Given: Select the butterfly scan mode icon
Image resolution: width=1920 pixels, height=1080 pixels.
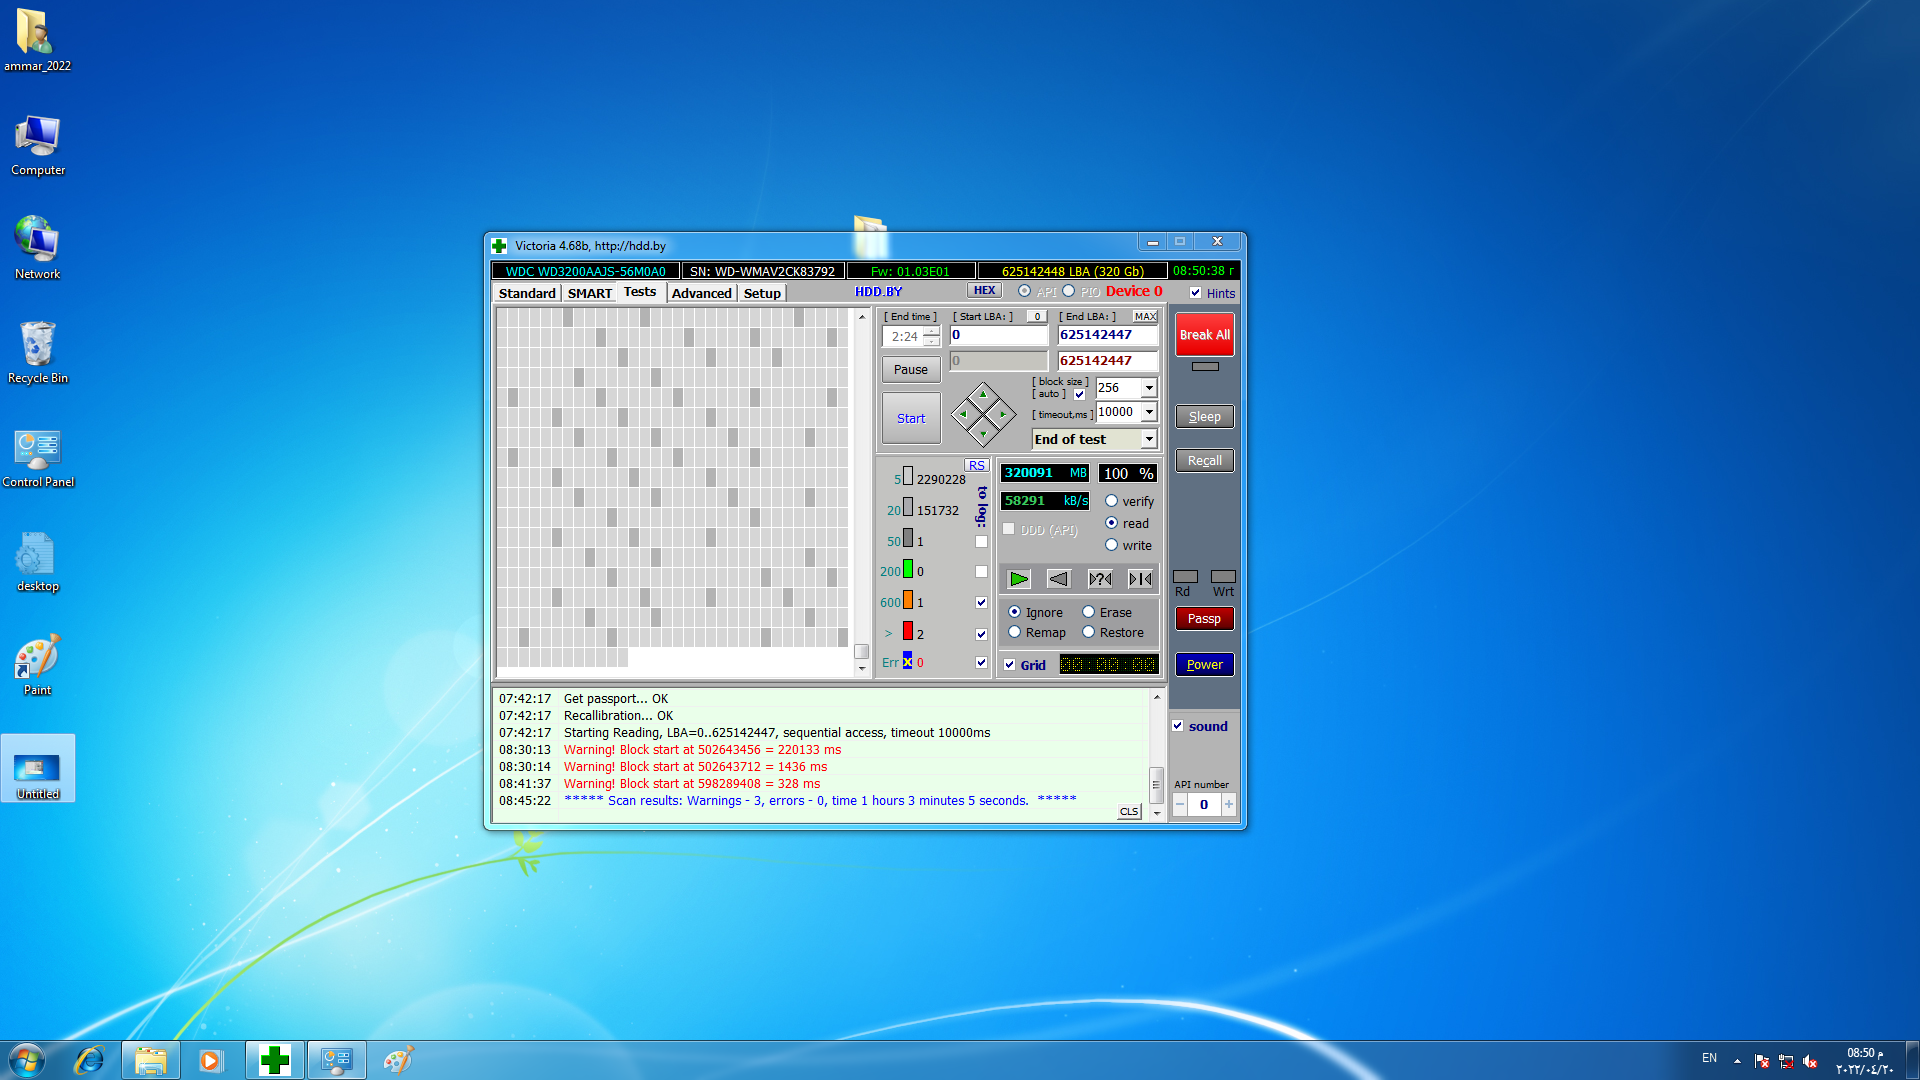Looking at the screenshot, I should click(1140, 579).
